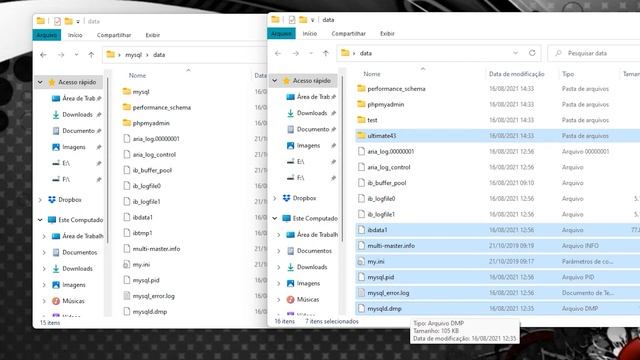Collapse Este Computador in right window
Viewport: 640px width, 360px height.
275,218
